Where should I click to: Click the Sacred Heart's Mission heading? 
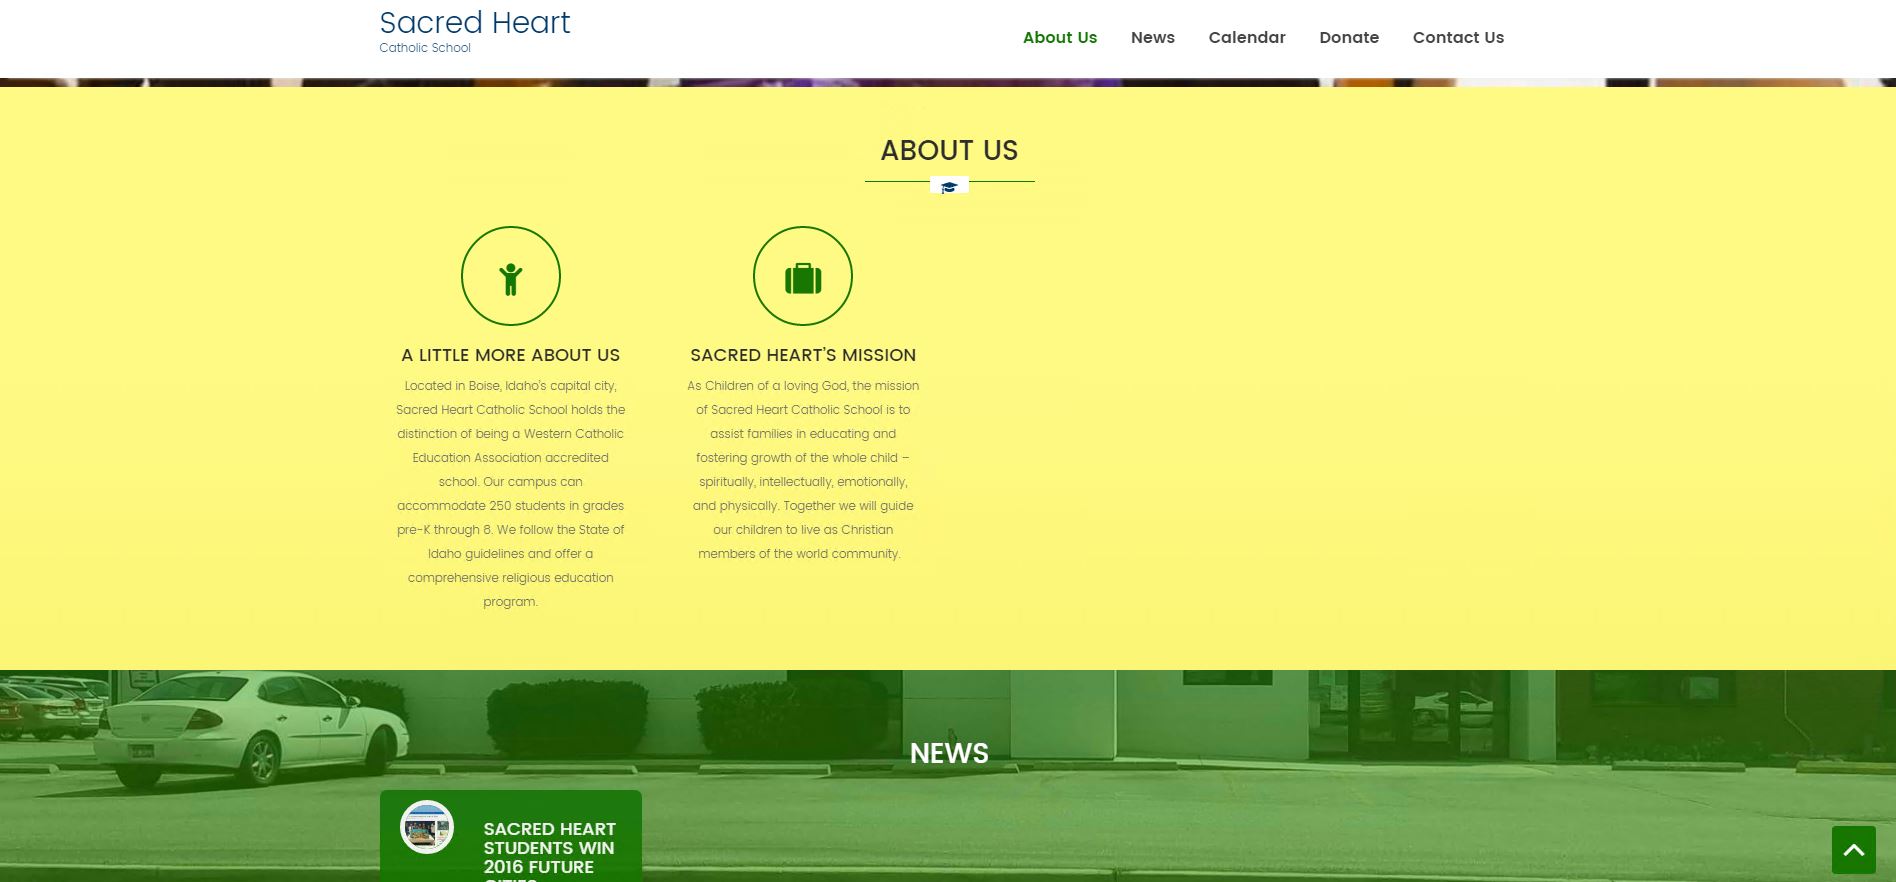point(803,355)
